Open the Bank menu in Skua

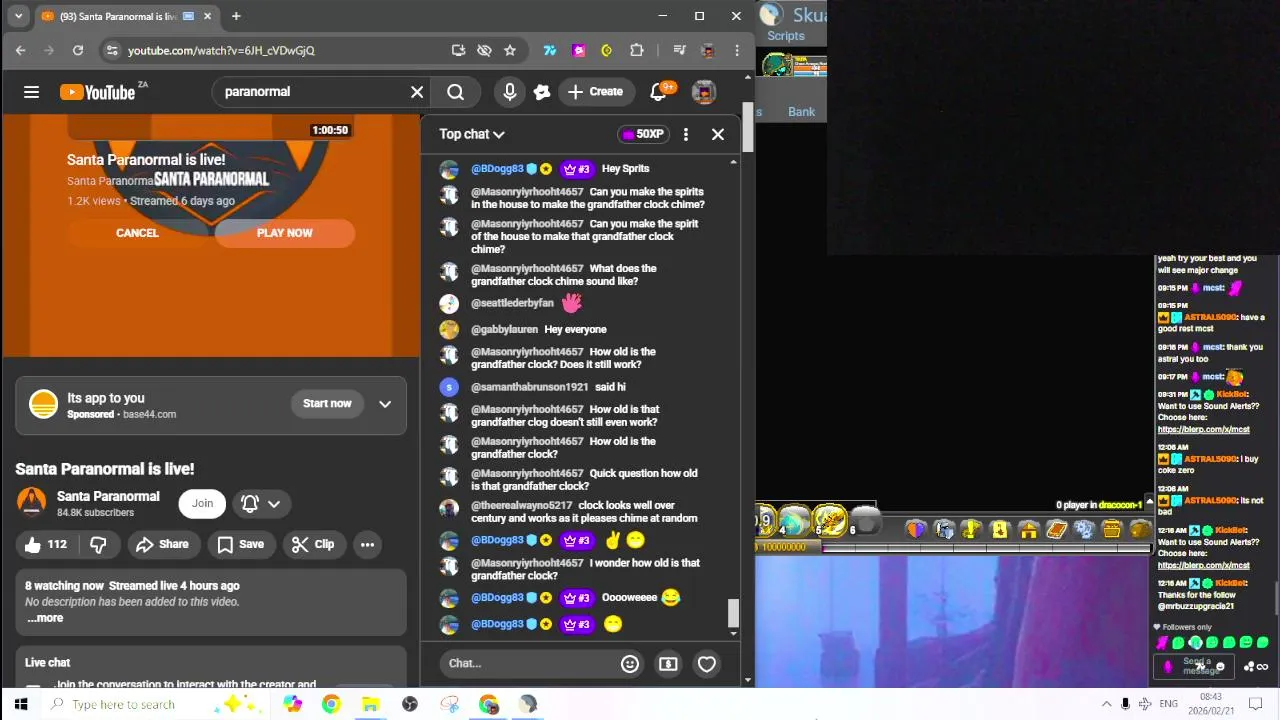coord(801,112)
